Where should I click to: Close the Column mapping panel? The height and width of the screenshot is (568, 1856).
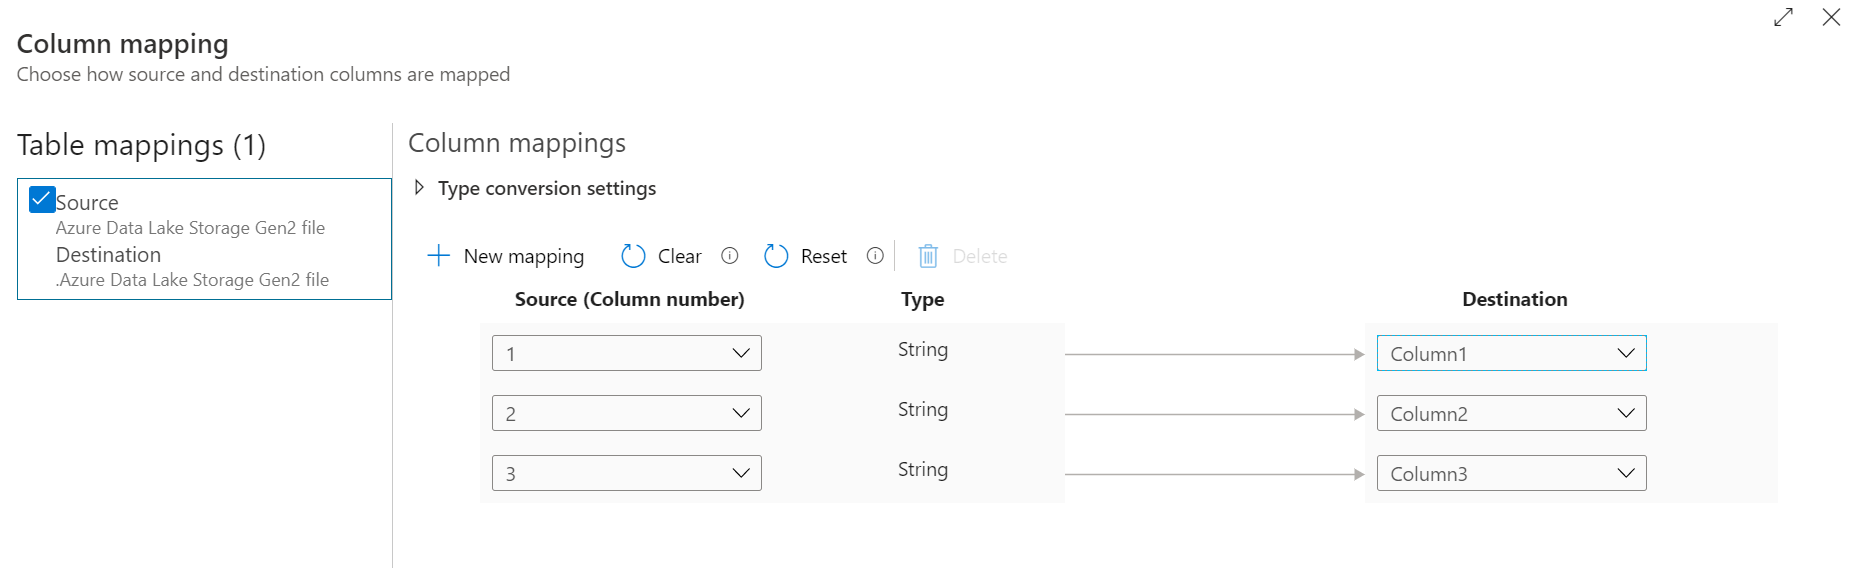point(1831,17)
